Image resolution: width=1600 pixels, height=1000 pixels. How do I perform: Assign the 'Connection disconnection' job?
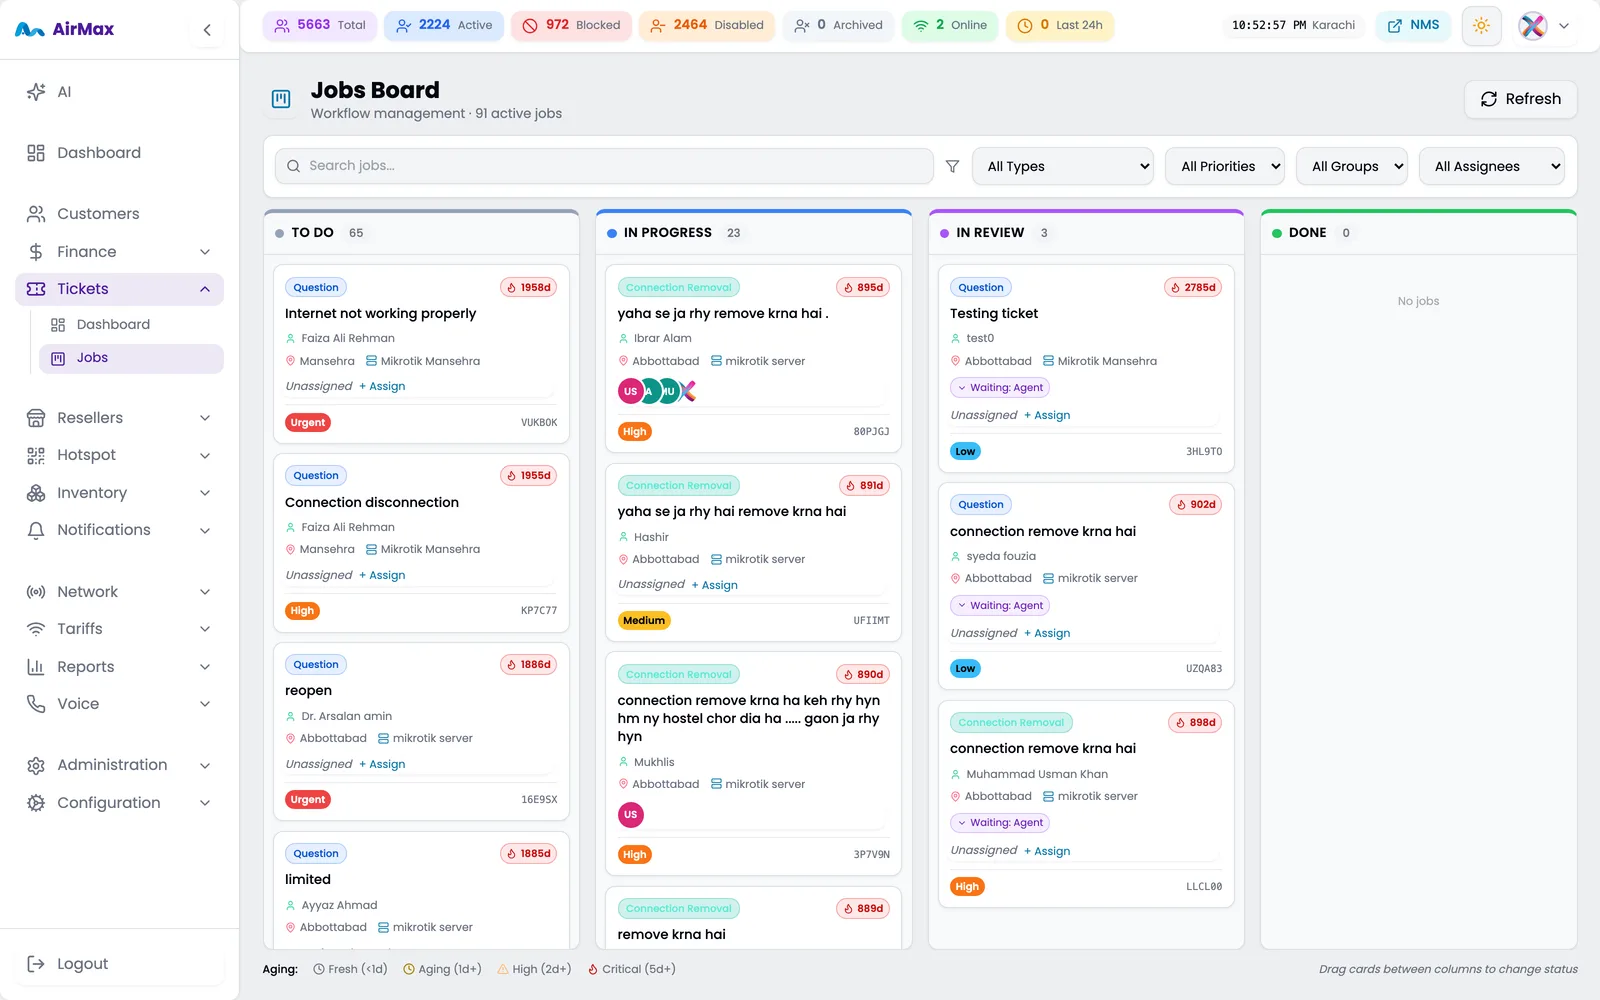pyautogui.click(x=382, y=576)
